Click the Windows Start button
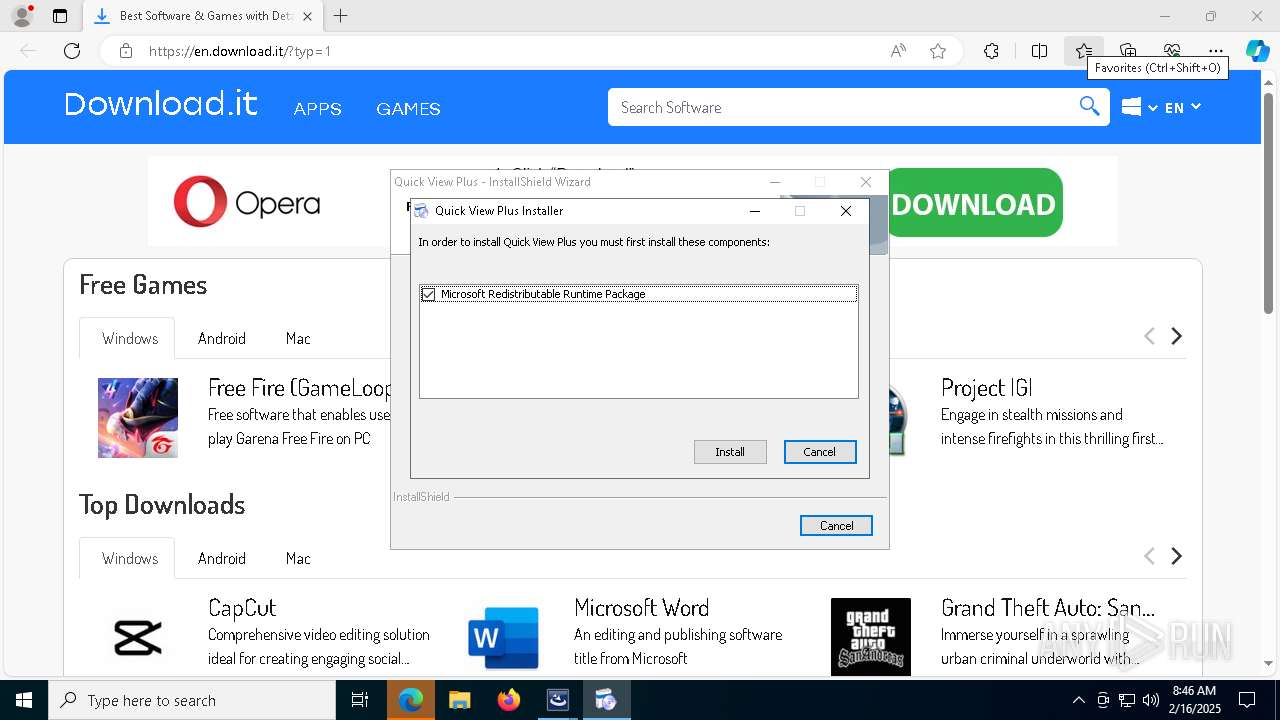 click(24, 700)
